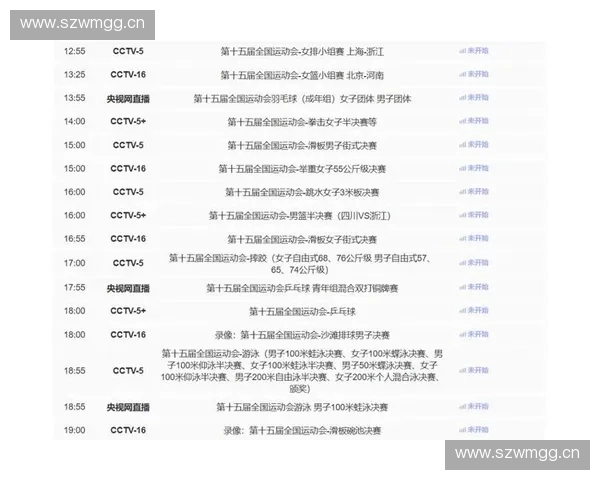The image size is (600, 480).
Task: Select program title 举重女子55公斤级决赛
Action: coord(302,169)
